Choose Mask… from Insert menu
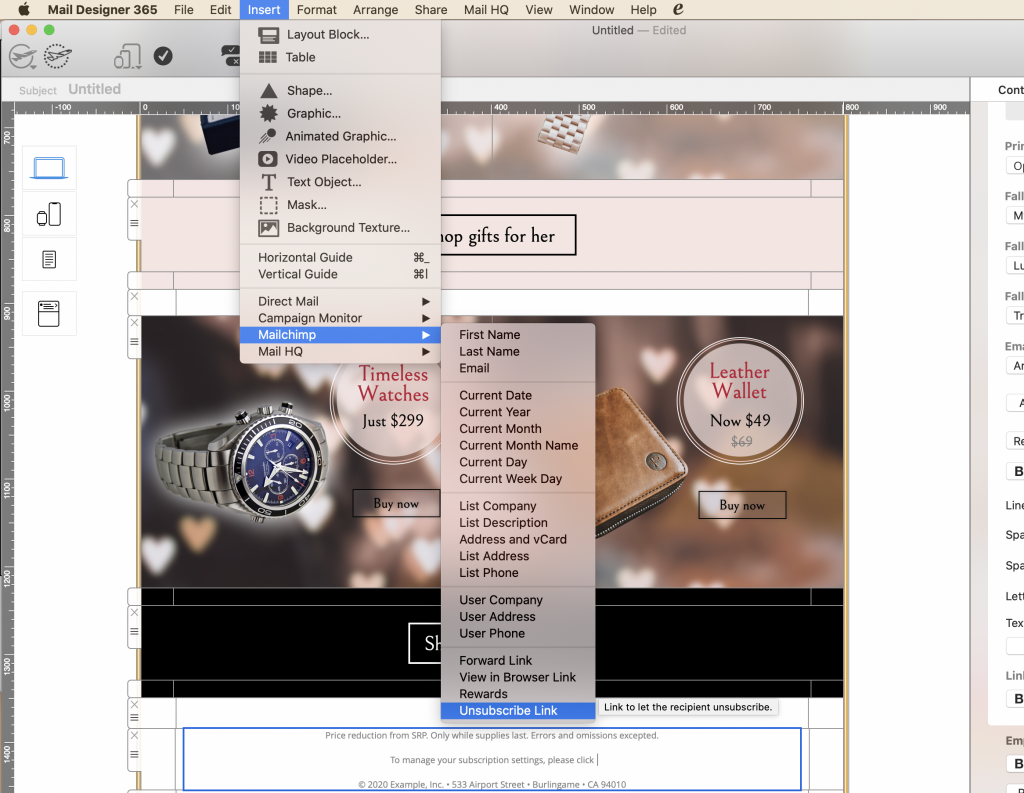 pyautogui.click(x=340, y=205)
